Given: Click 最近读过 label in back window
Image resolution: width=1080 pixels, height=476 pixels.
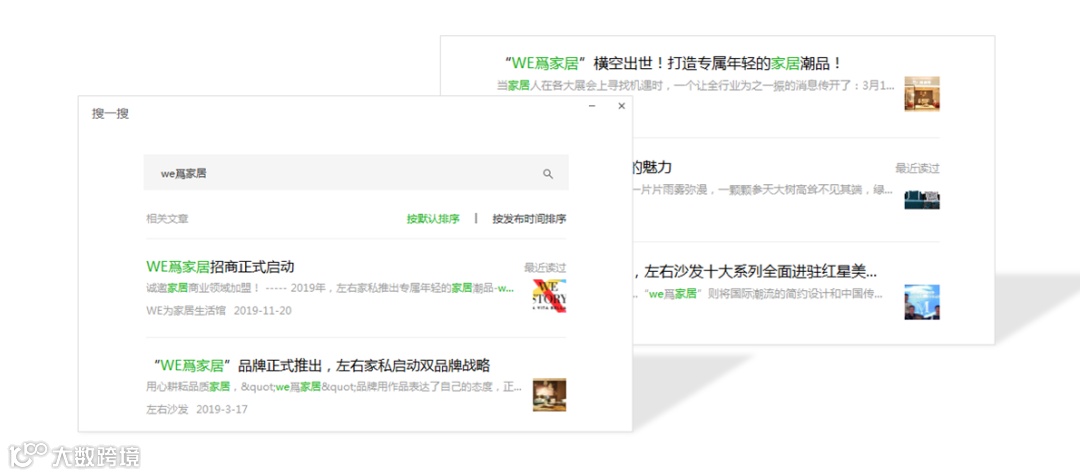Looking at the screenshot, I should (917, 168).
